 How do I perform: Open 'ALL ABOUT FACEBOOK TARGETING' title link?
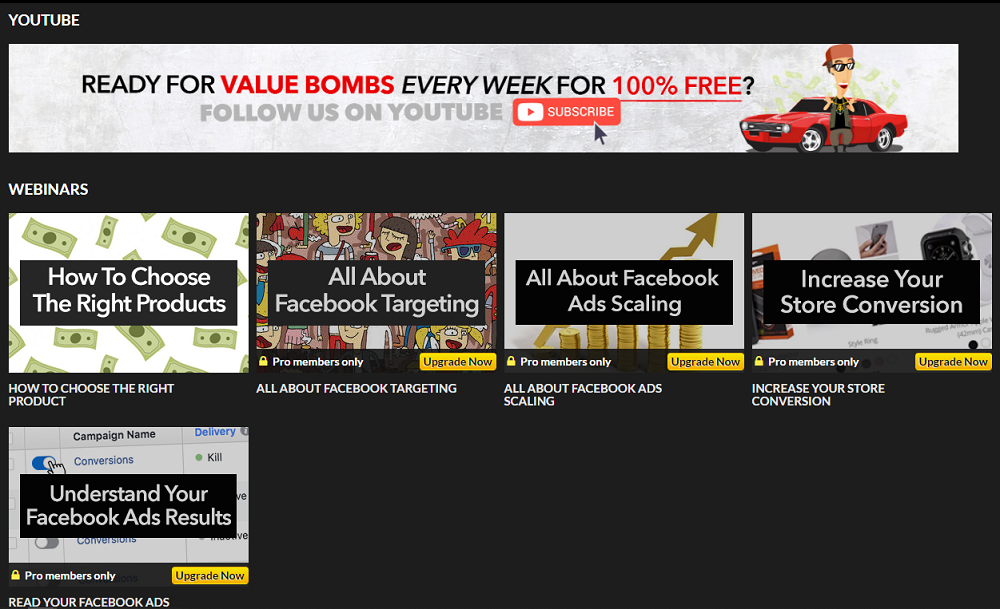[x=356, y=388]
